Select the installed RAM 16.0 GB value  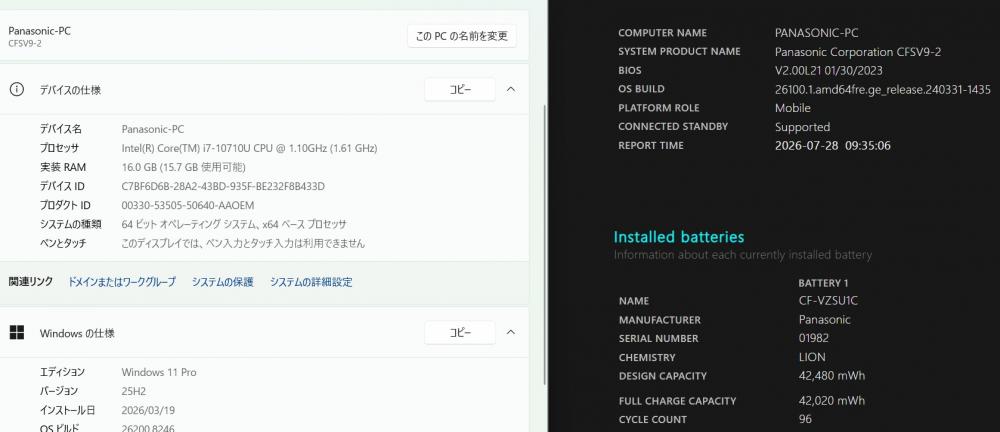pos(184,167)
